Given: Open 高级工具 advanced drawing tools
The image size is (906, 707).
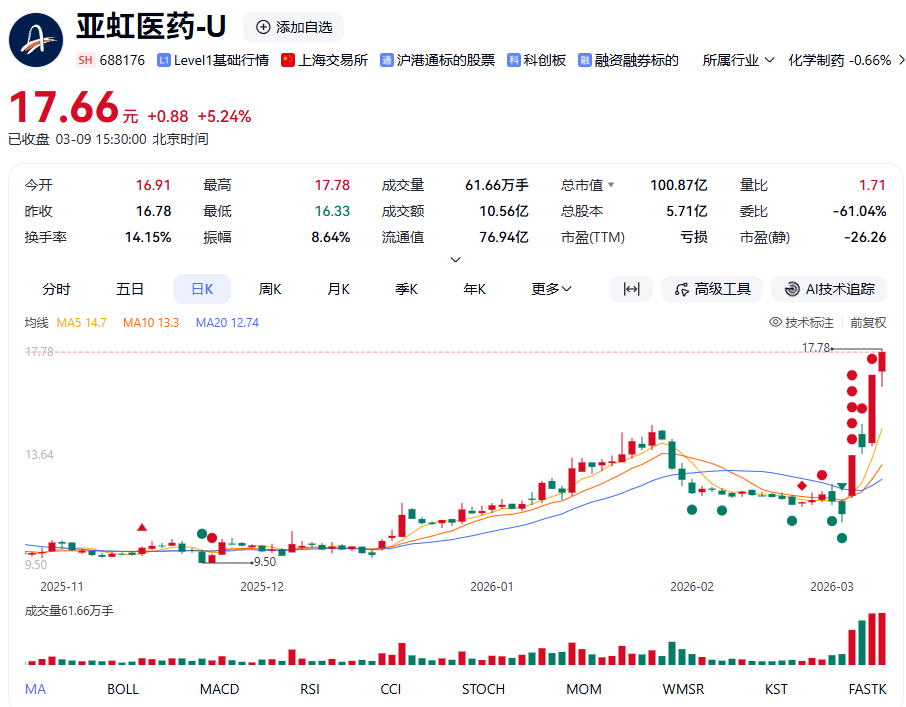Looking at the screenshot, I should pos(712,289).
